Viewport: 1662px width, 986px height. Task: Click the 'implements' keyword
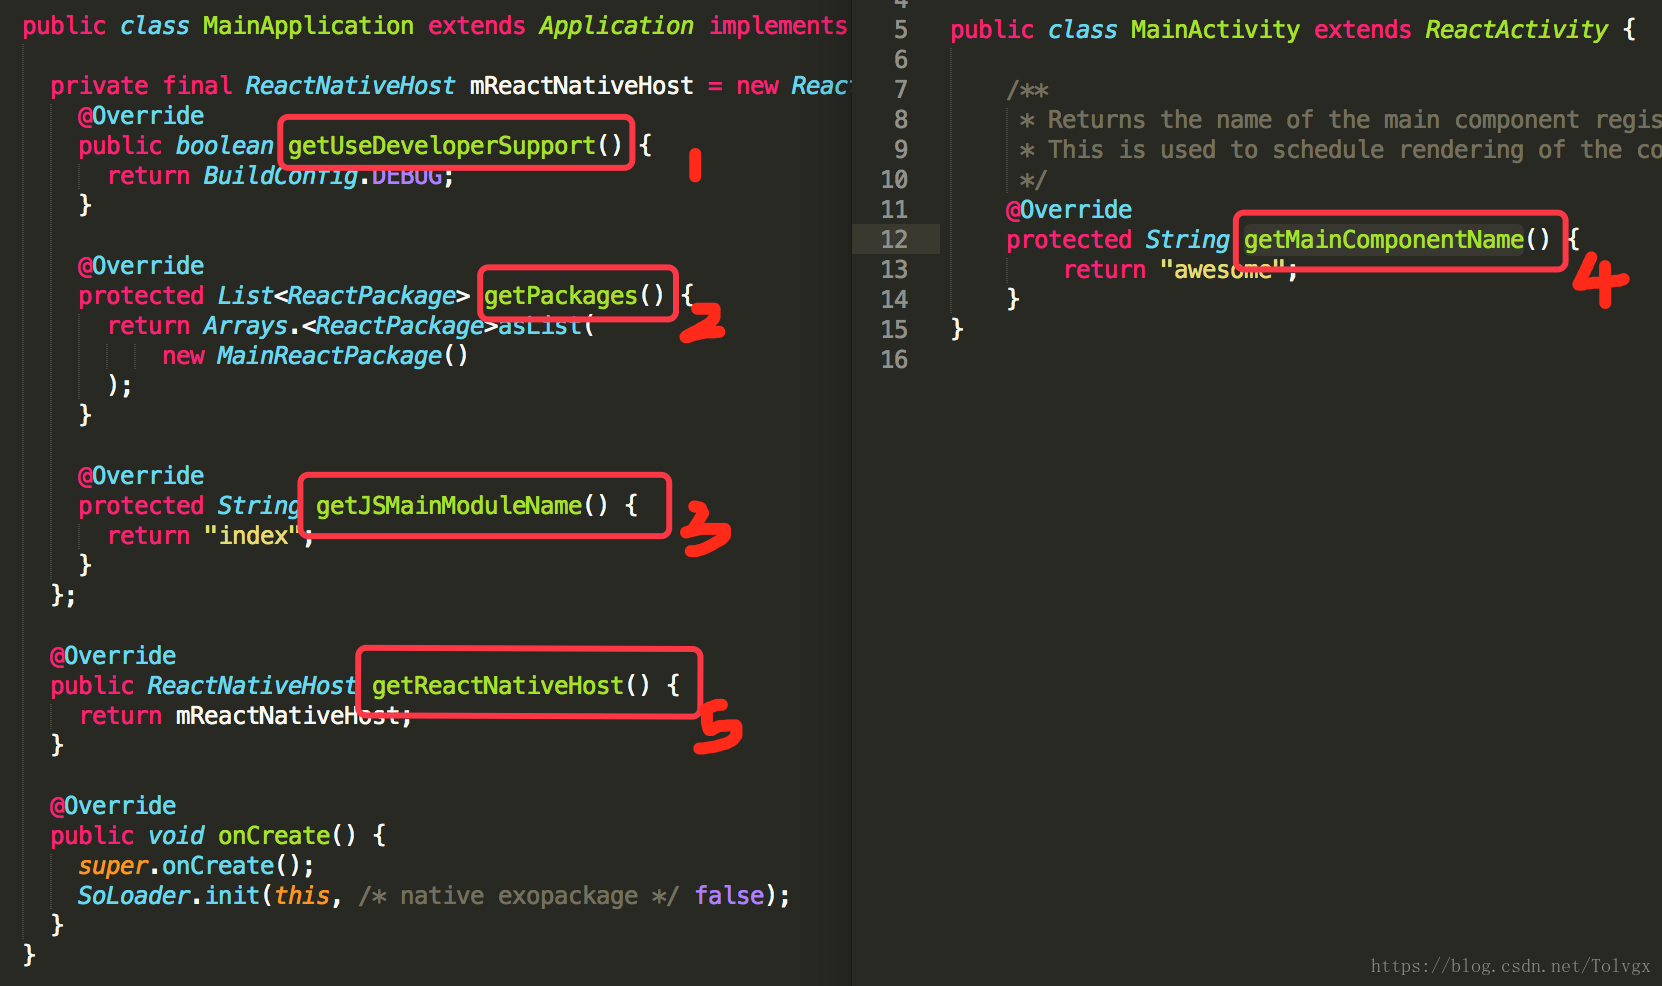pos(778,26)
